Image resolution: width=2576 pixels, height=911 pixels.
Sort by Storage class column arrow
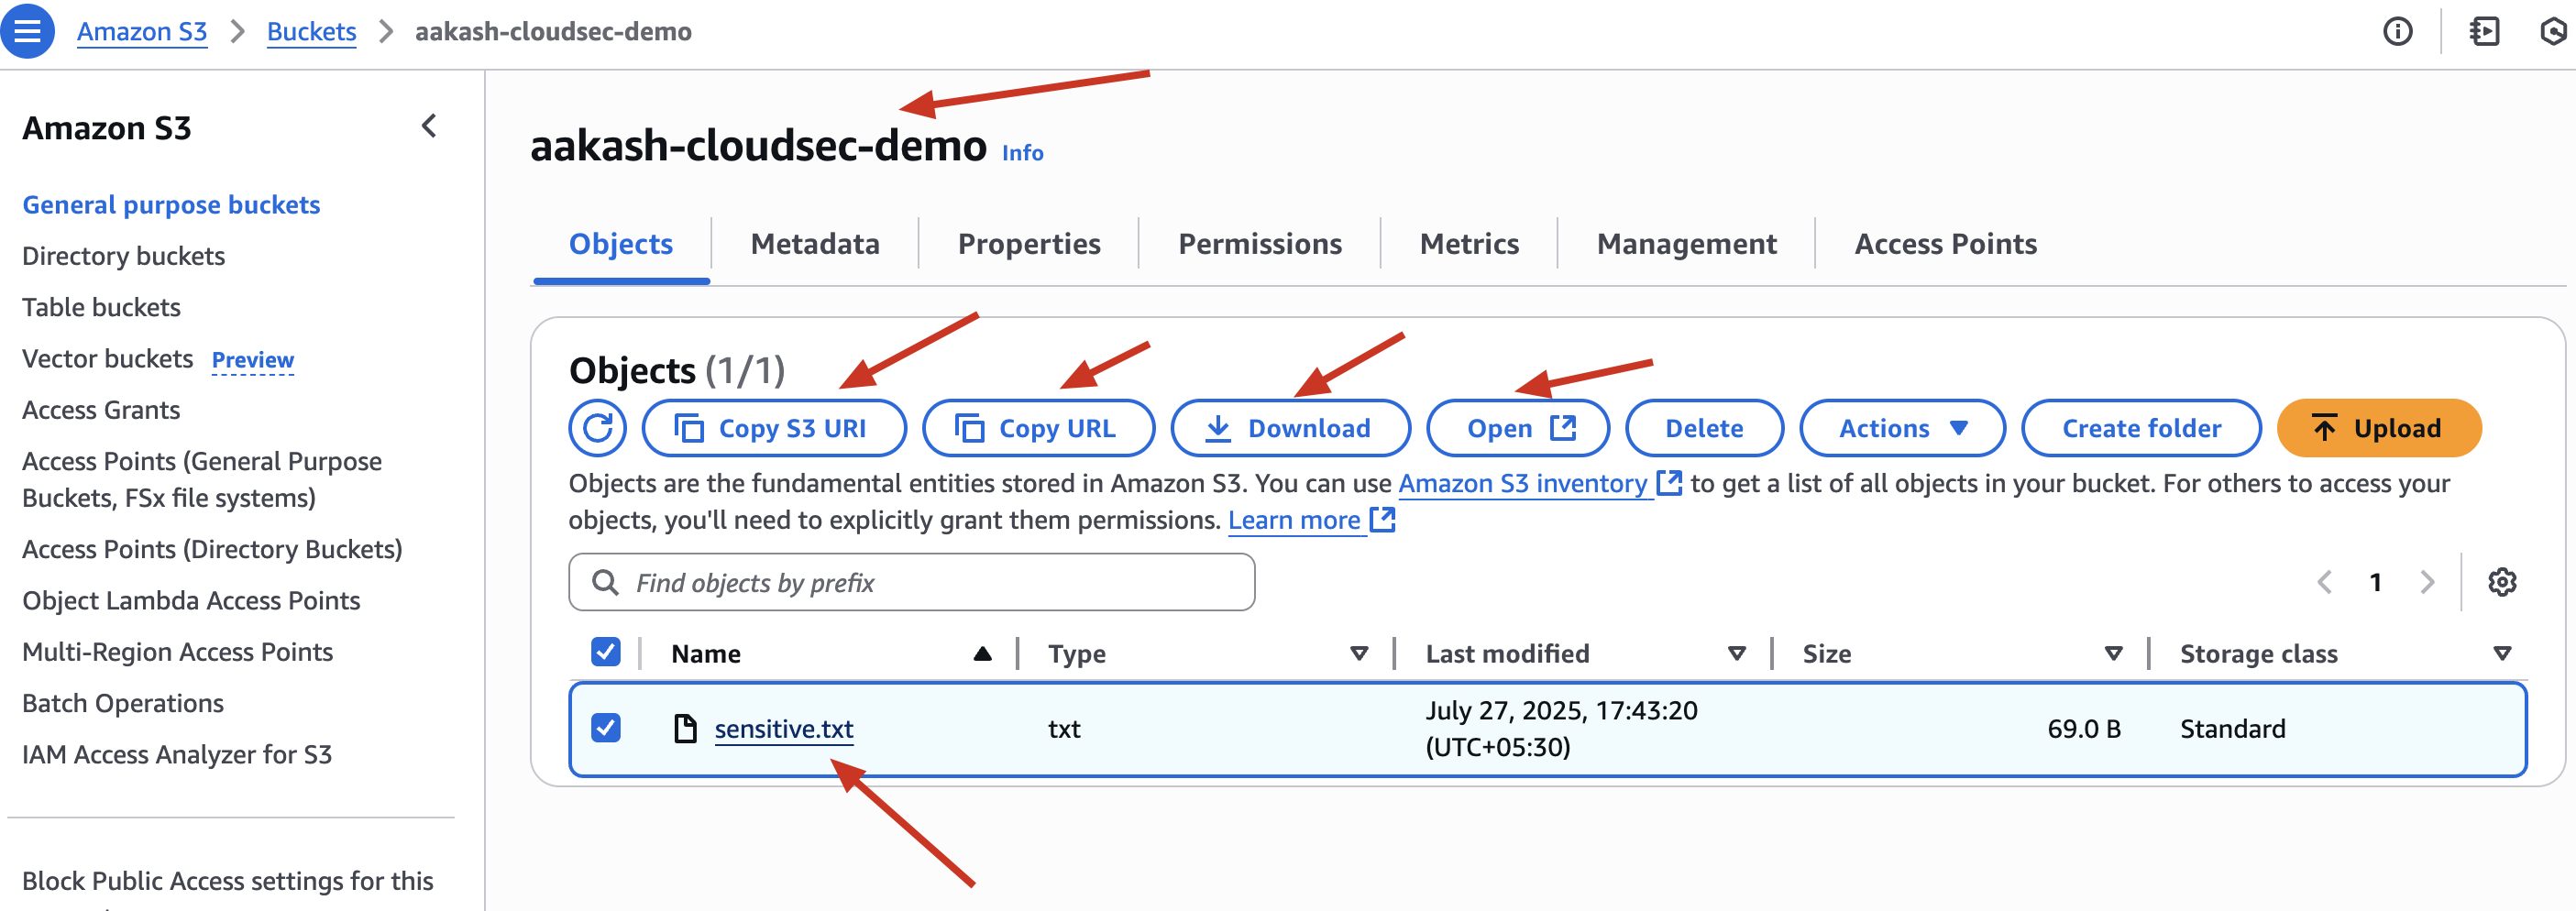2502,654
